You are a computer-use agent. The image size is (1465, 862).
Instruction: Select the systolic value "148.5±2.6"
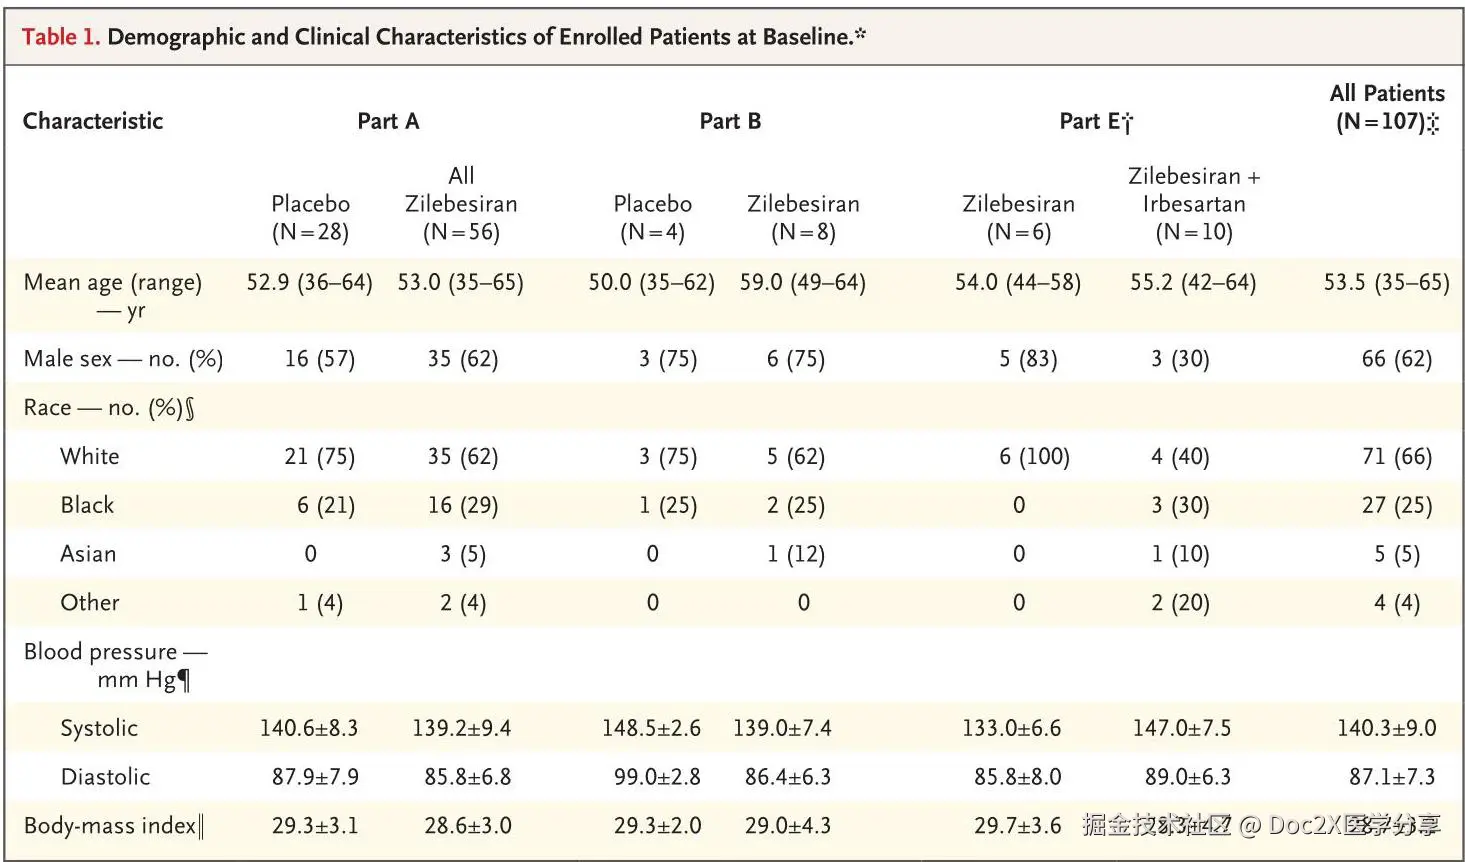coord(651,728)
